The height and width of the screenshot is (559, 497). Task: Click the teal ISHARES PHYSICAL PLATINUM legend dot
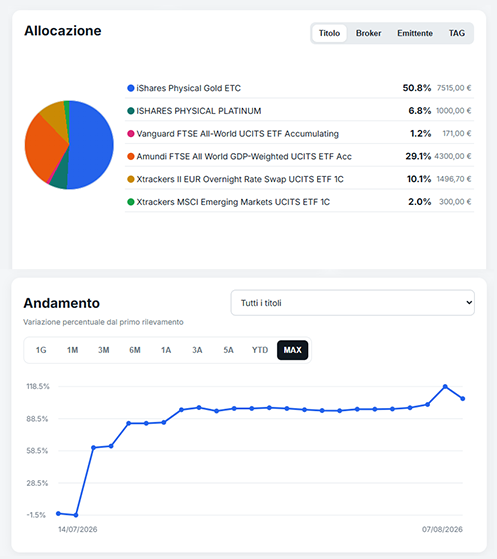131,111
